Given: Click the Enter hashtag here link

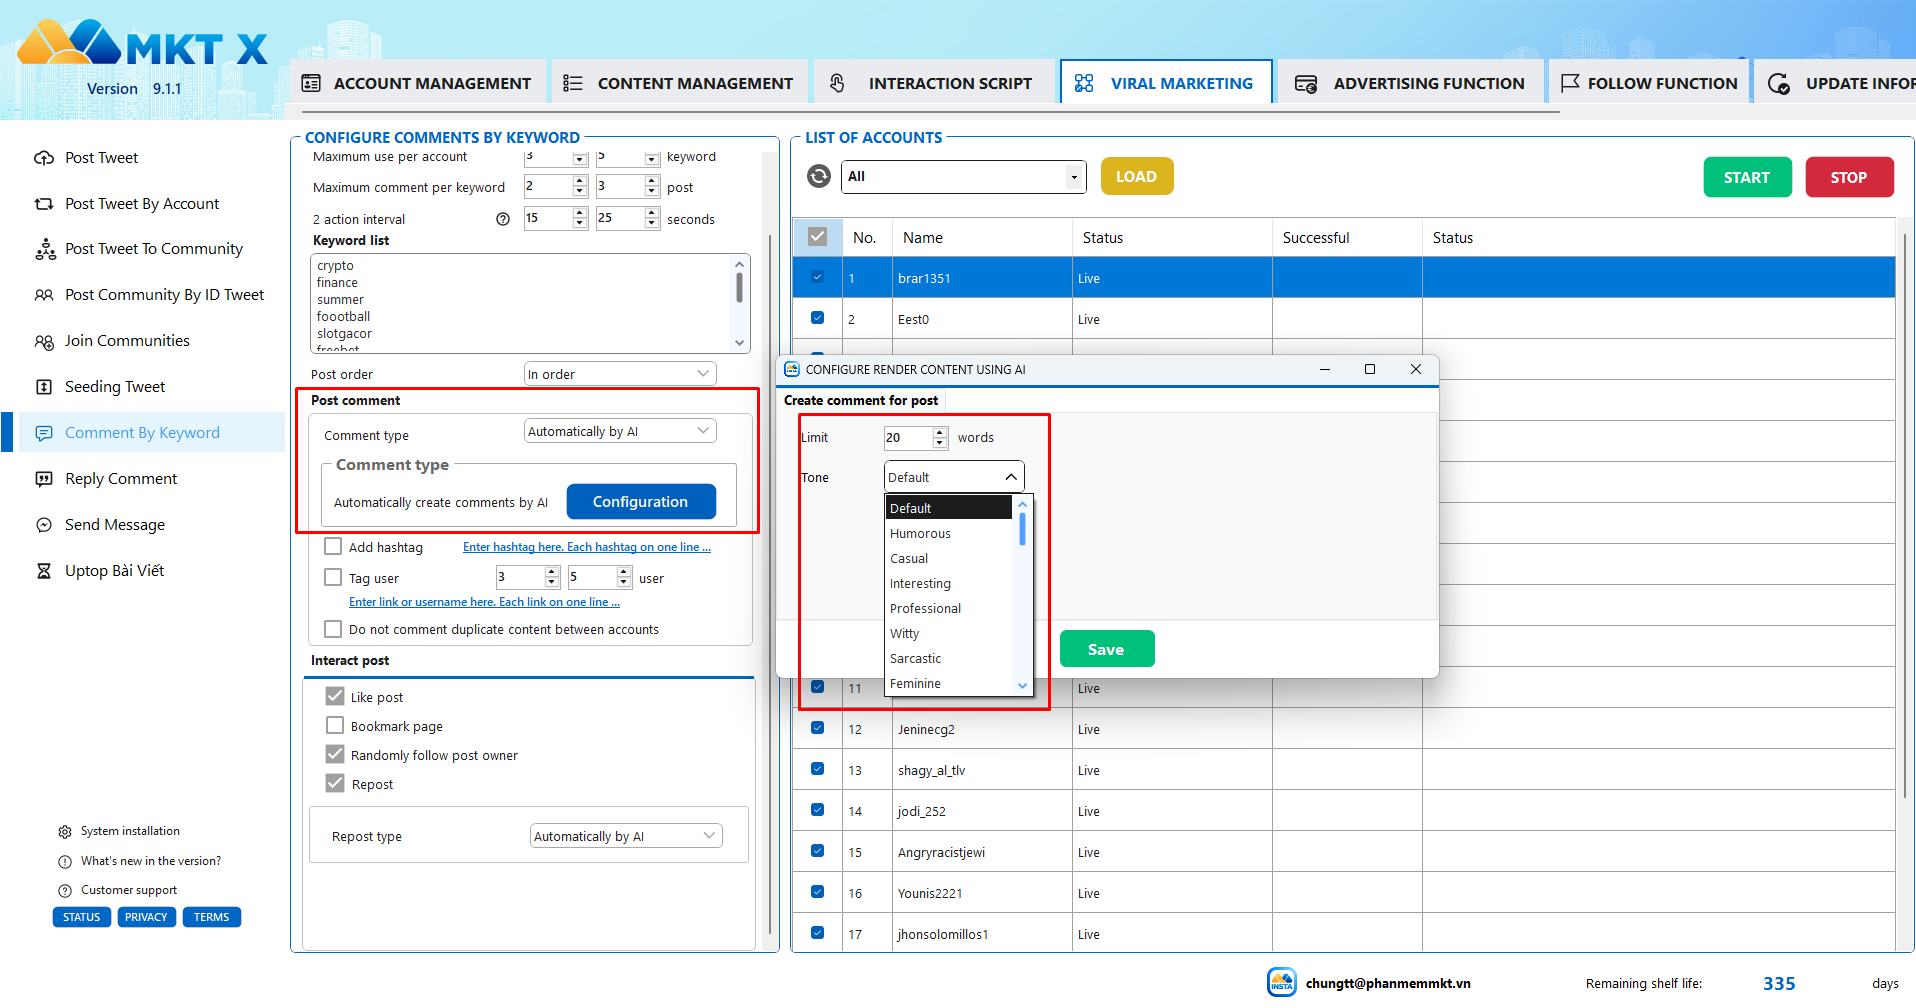Looking at the screenshot, I should [587, 547].
